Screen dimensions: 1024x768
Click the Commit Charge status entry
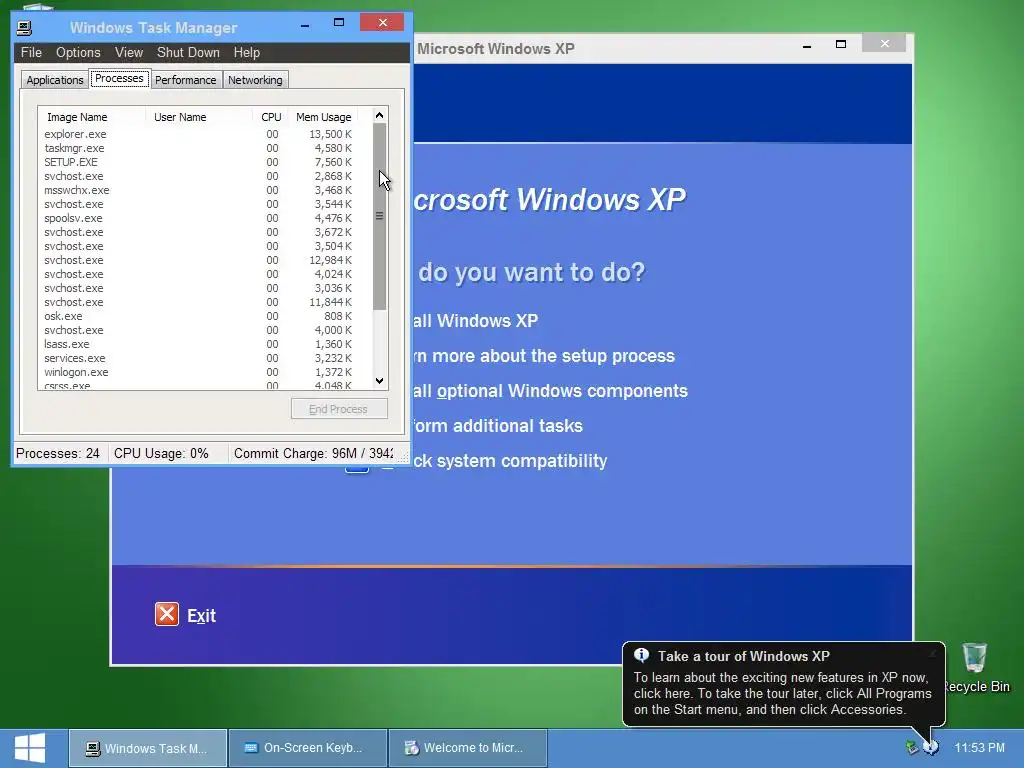point(313,453)
